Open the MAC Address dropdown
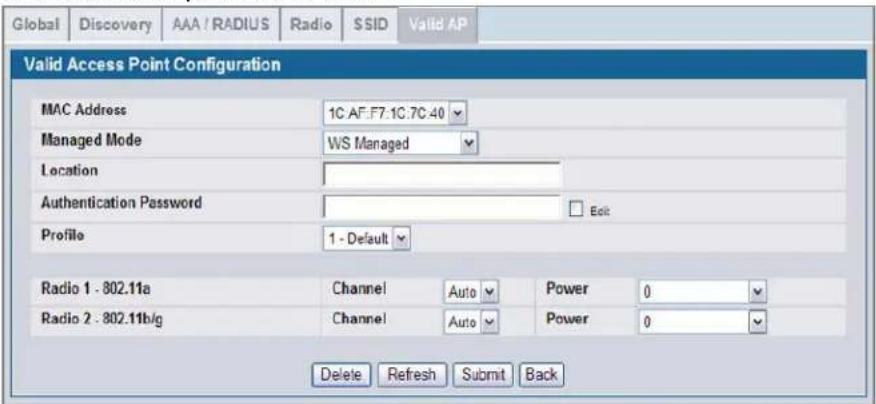The height and width of the screenshot is (404, 876). click(x=395, y=115)
